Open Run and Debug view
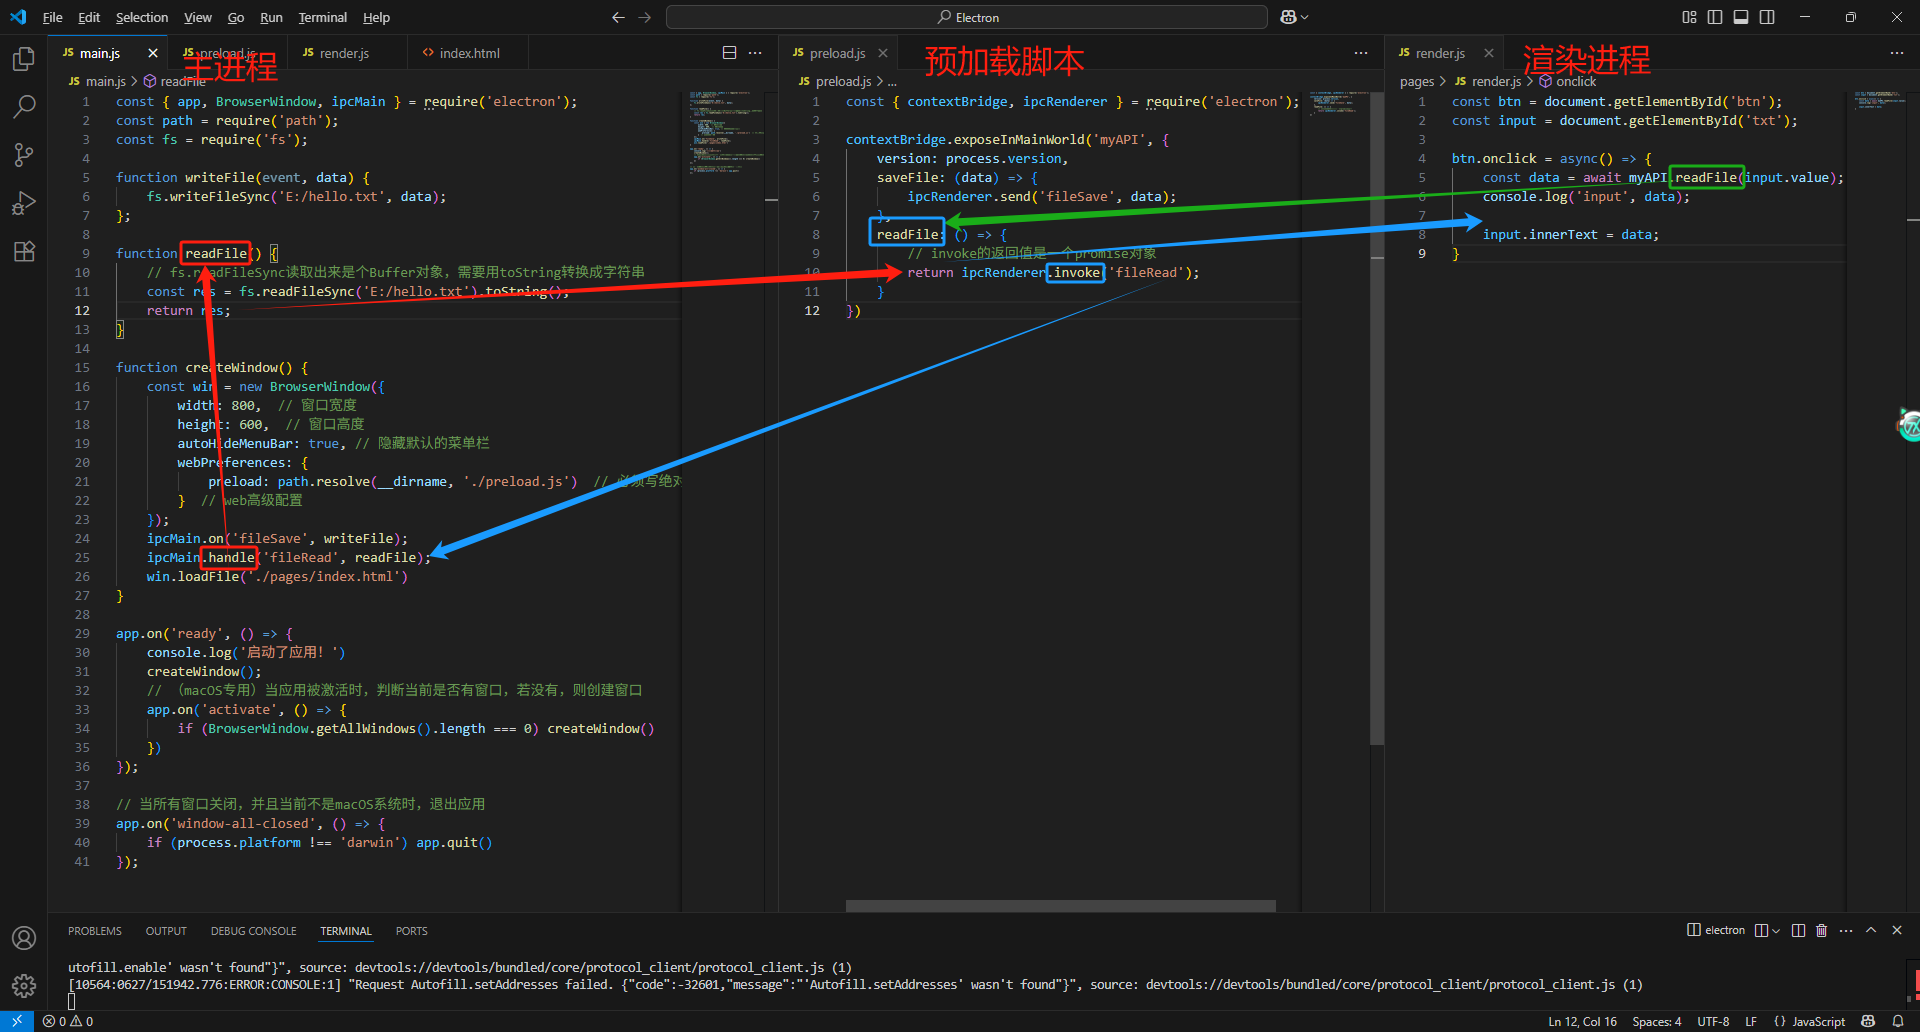The width and height of the screenshot is (1920, 1032). (x=24, y=203)
